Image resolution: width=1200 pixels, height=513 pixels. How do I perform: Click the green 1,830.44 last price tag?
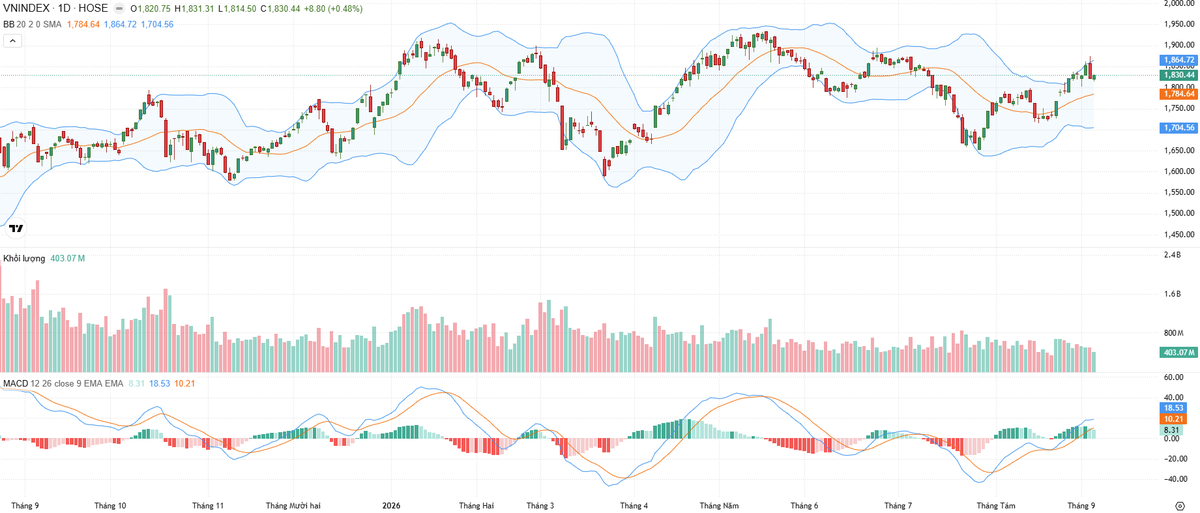coord(1179,75)
